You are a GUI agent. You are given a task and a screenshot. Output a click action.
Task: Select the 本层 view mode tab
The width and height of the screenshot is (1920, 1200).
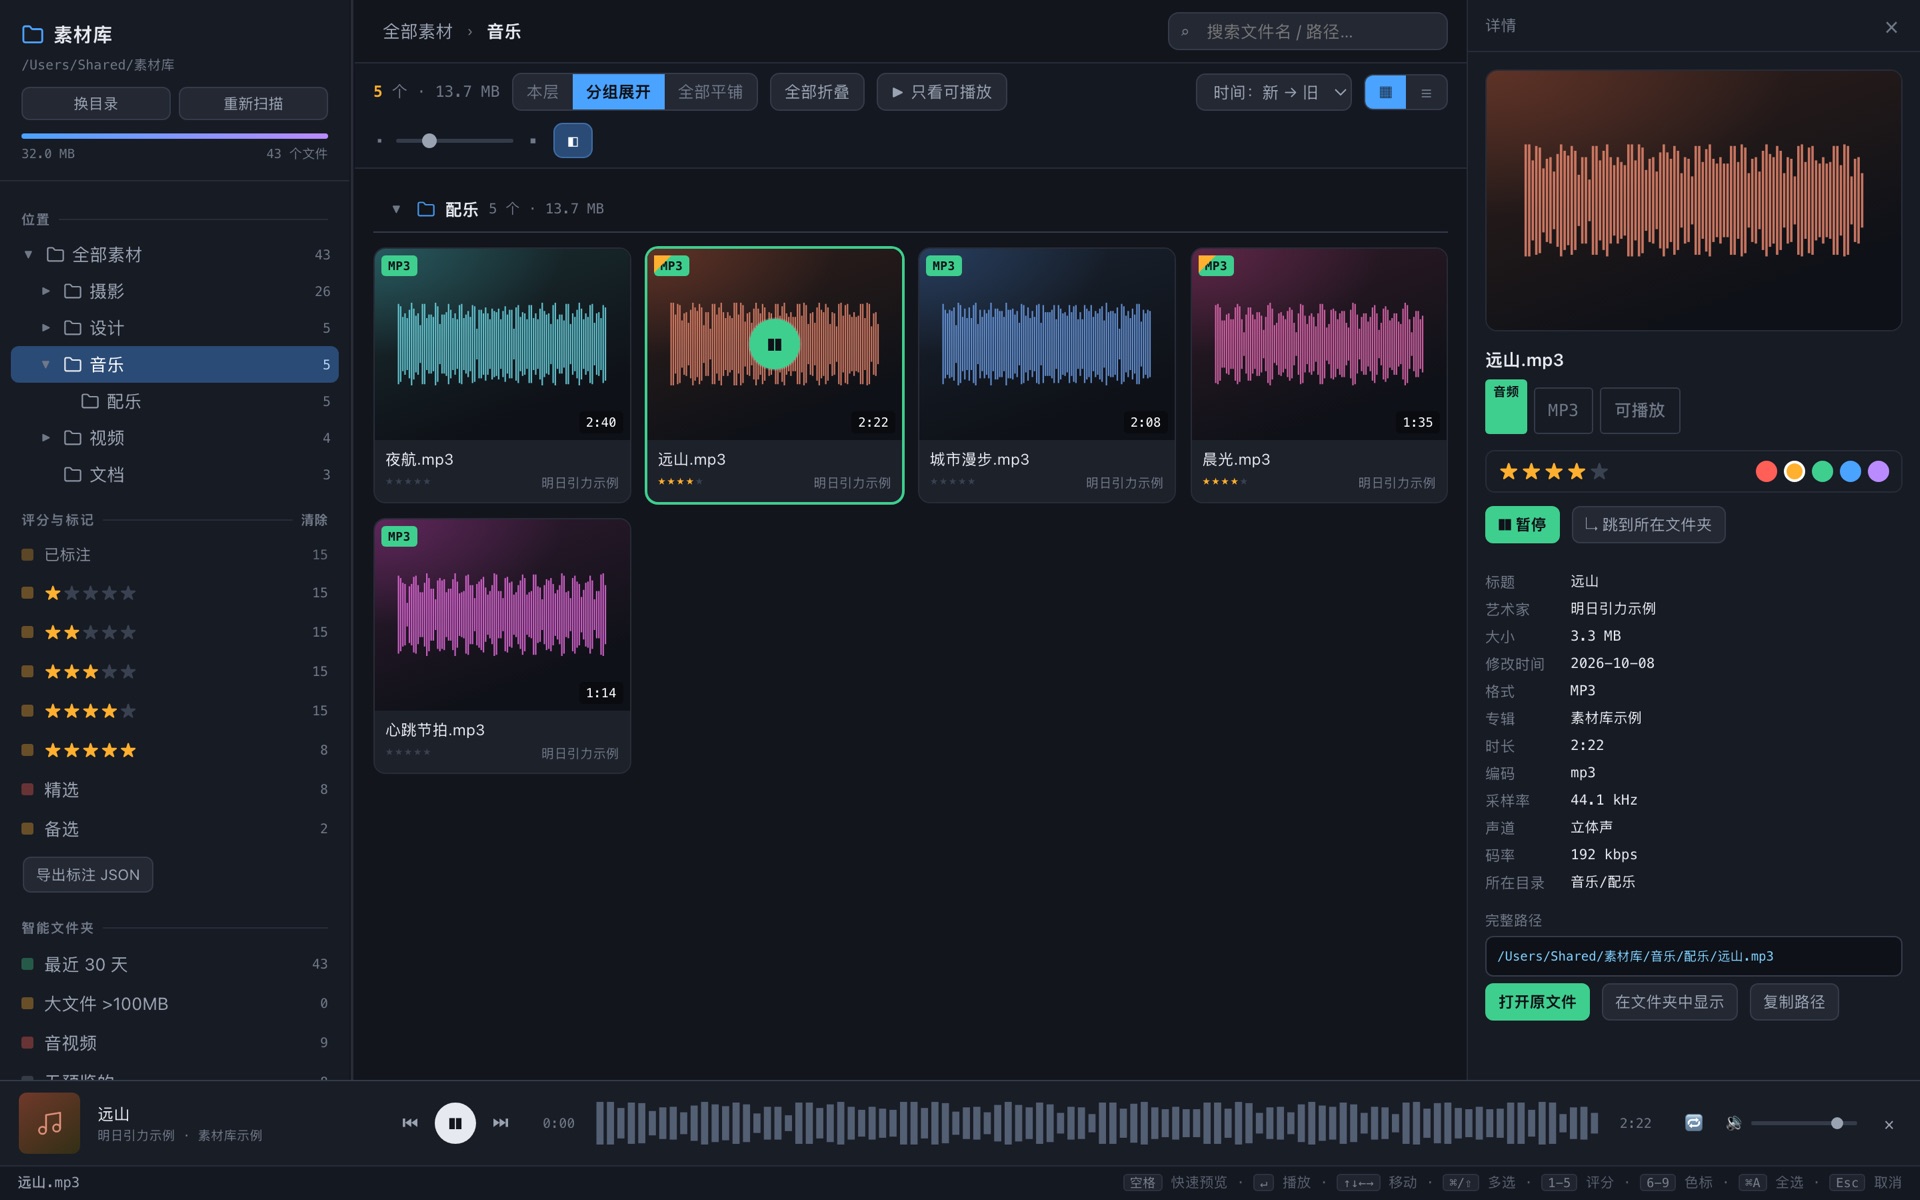(x=542, y=92)
